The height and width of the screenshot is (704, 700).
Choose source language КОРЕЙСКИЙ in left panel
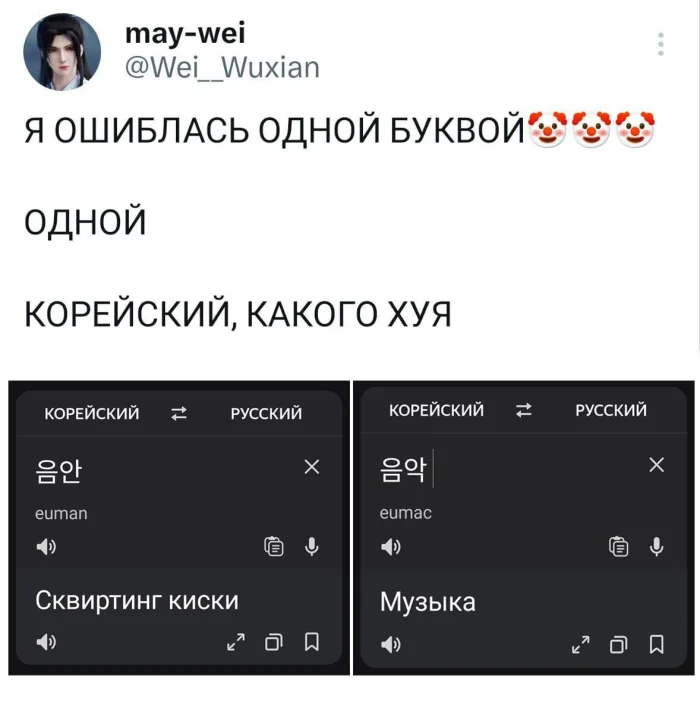(92, 413)
